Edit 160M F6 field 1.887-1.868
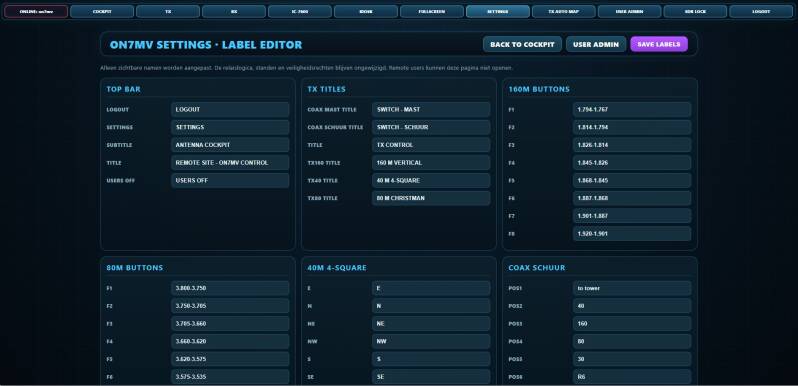Viewport: 798px width, 386px height. (632, 198)
